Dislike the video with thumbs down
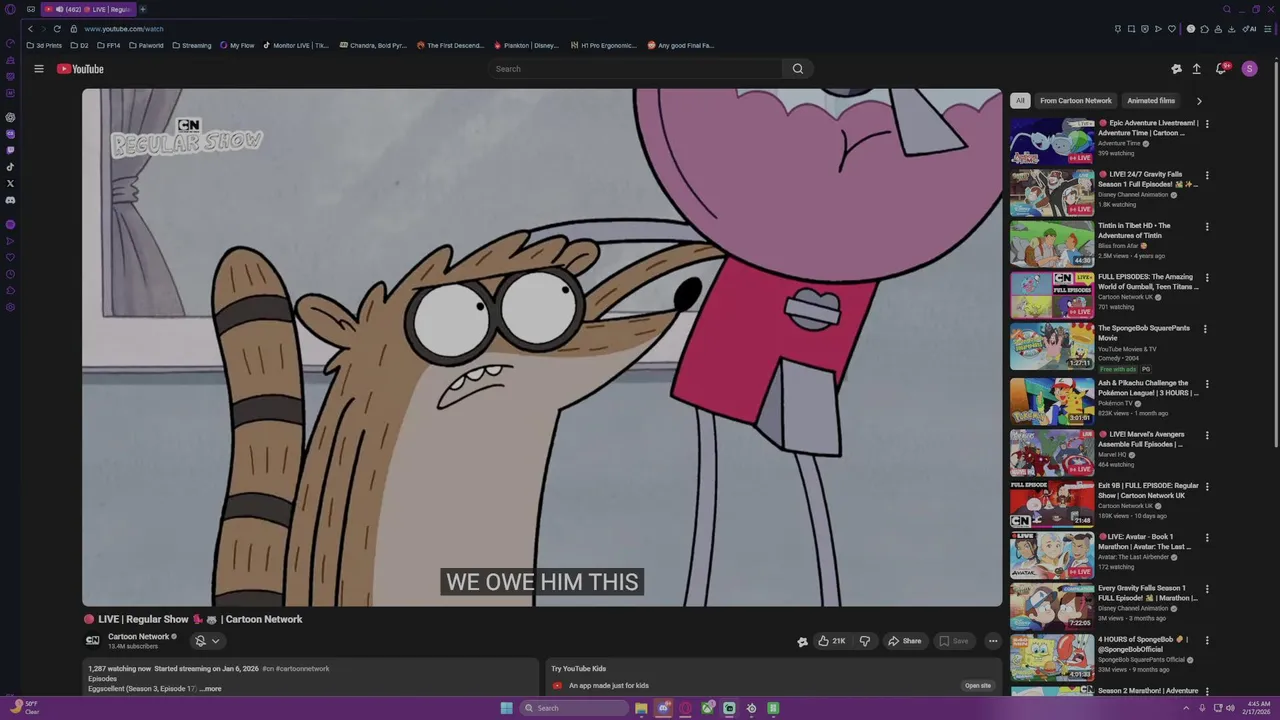This screenshot has height=720, width=1280. (x=865, y=641)
